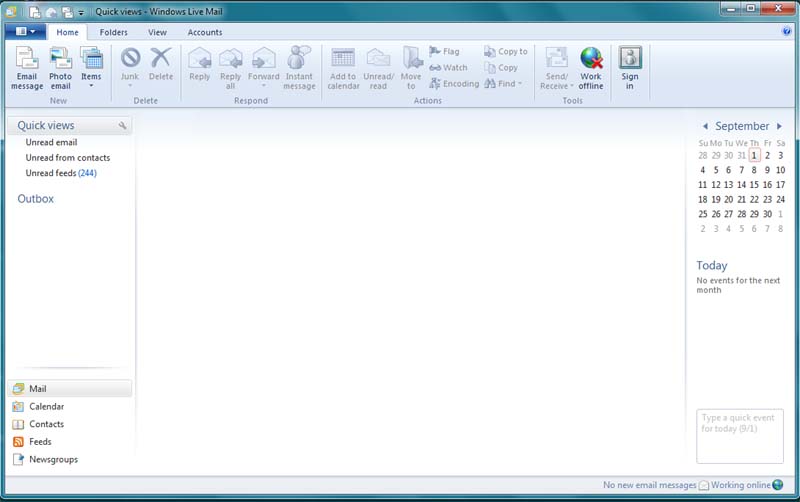This screenshot has width=800, height=502.
Task: Click the third quick access title bar icon
Action: (x=67, y=12)
